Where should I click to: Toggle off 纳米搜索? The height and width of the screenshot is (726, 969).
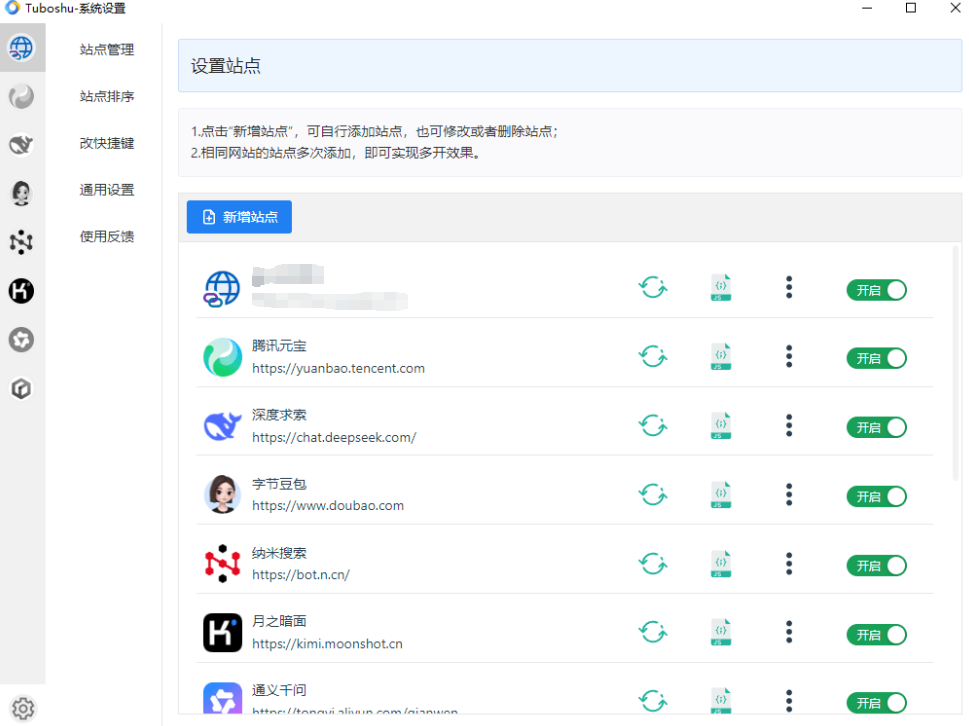pyautogui.click(x=876, y=564)
